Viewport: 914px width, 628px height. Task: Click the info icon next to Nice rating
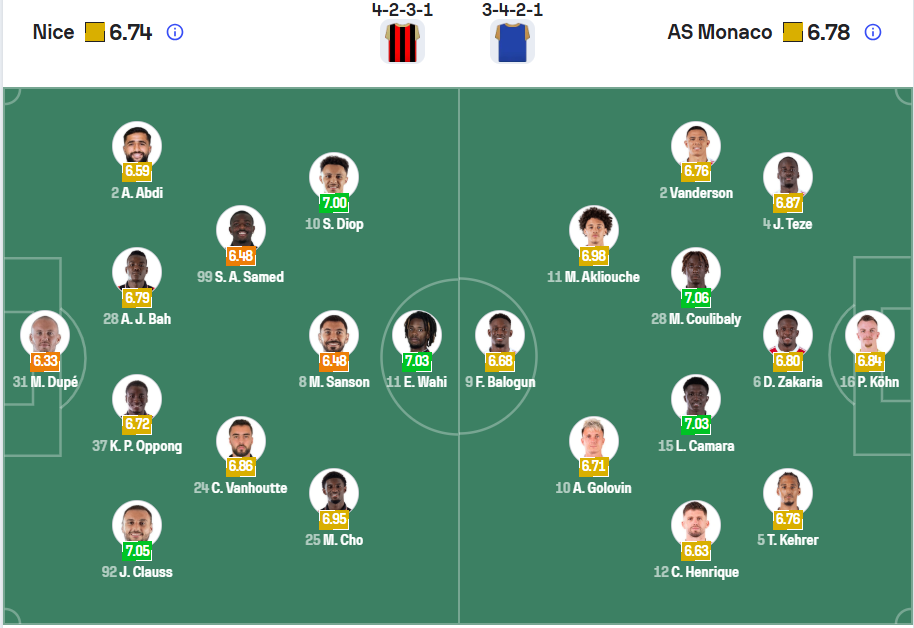[x=175, y=32]
